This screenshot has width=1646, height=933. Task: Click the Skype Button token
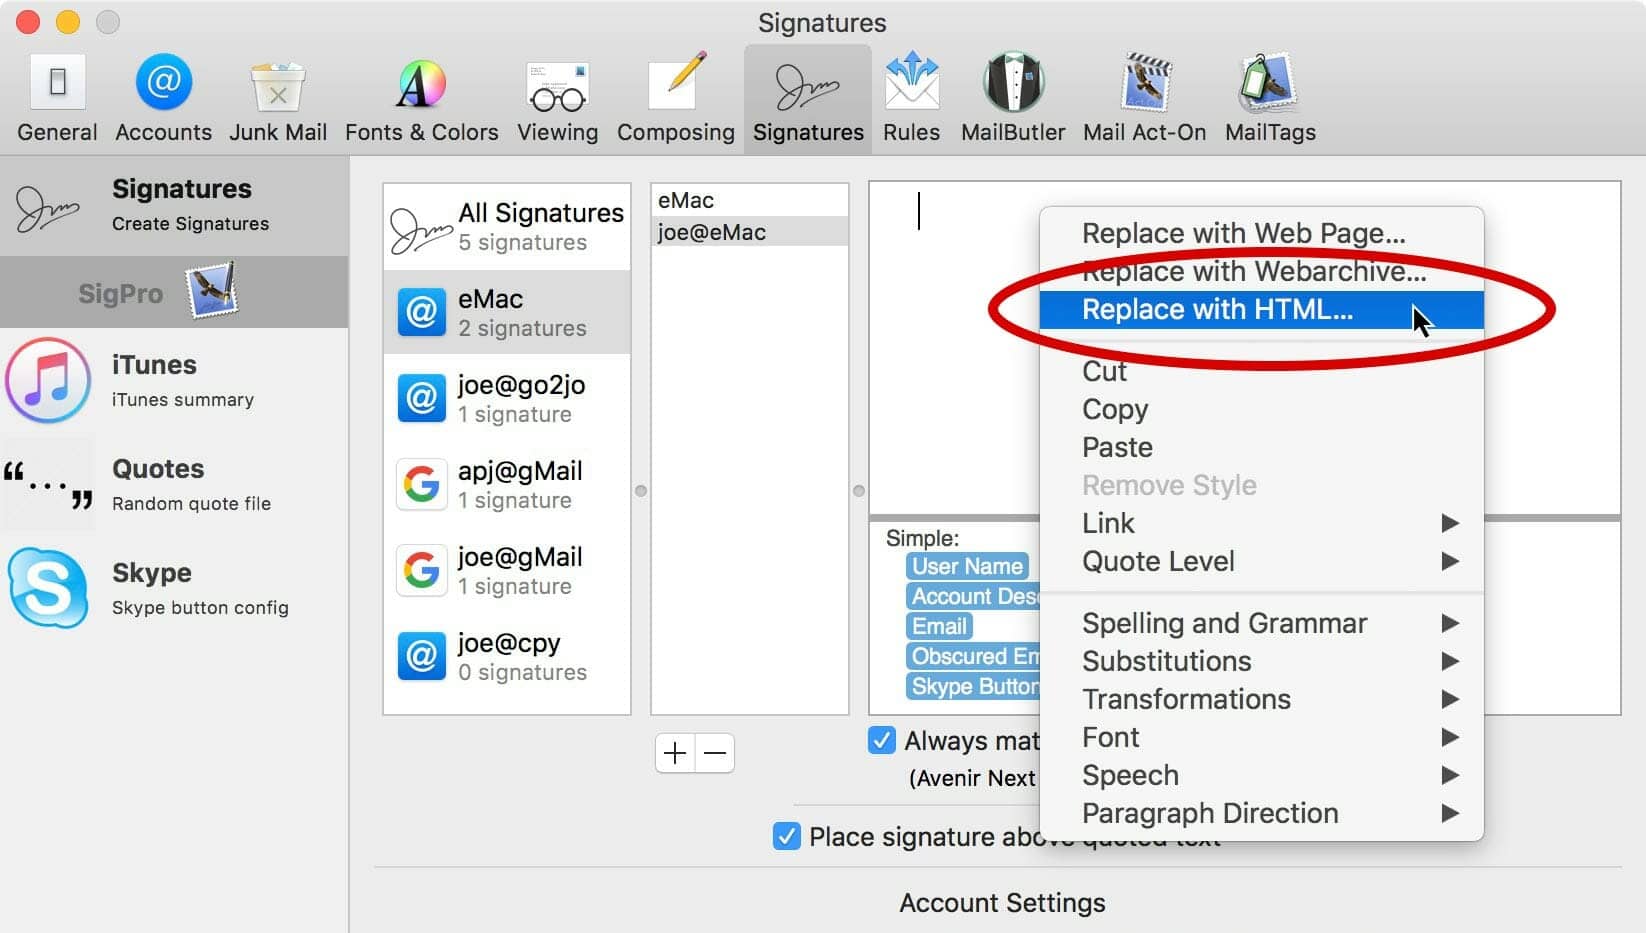point(973,686)
